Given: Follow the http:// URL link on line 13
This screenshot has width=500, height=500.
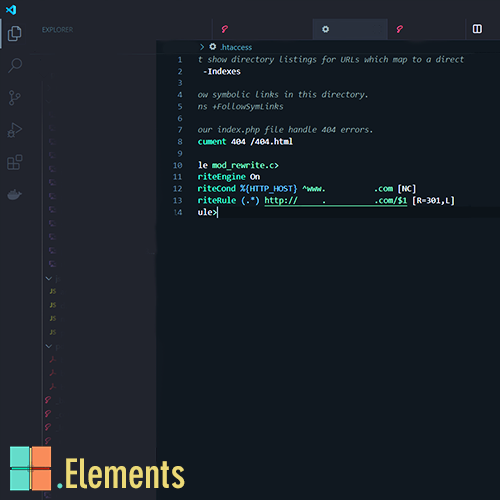Looking at the screenshot, I should tap(336, 200).
